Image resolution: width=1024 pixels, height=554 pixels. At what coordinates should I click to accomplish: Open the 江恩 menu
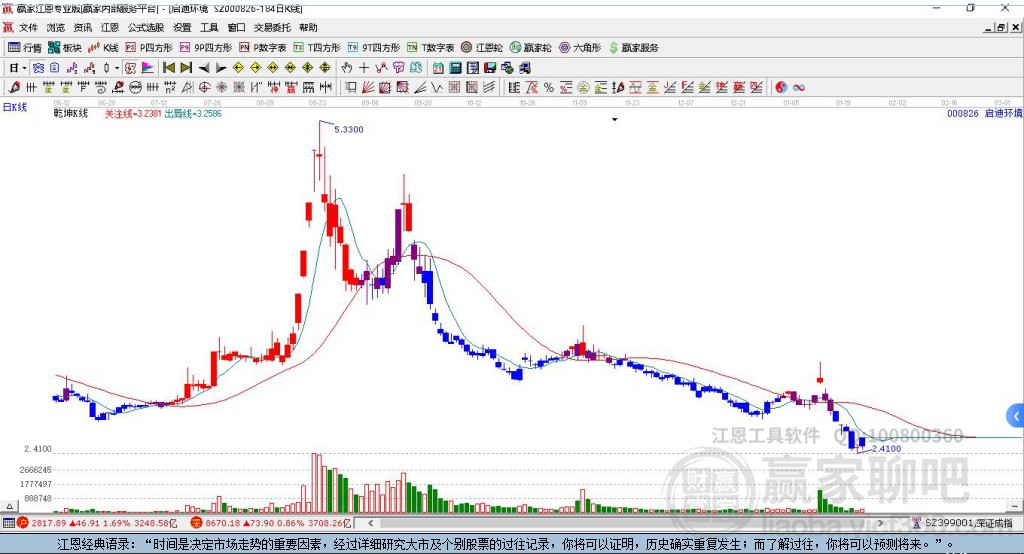click(110, 27)
